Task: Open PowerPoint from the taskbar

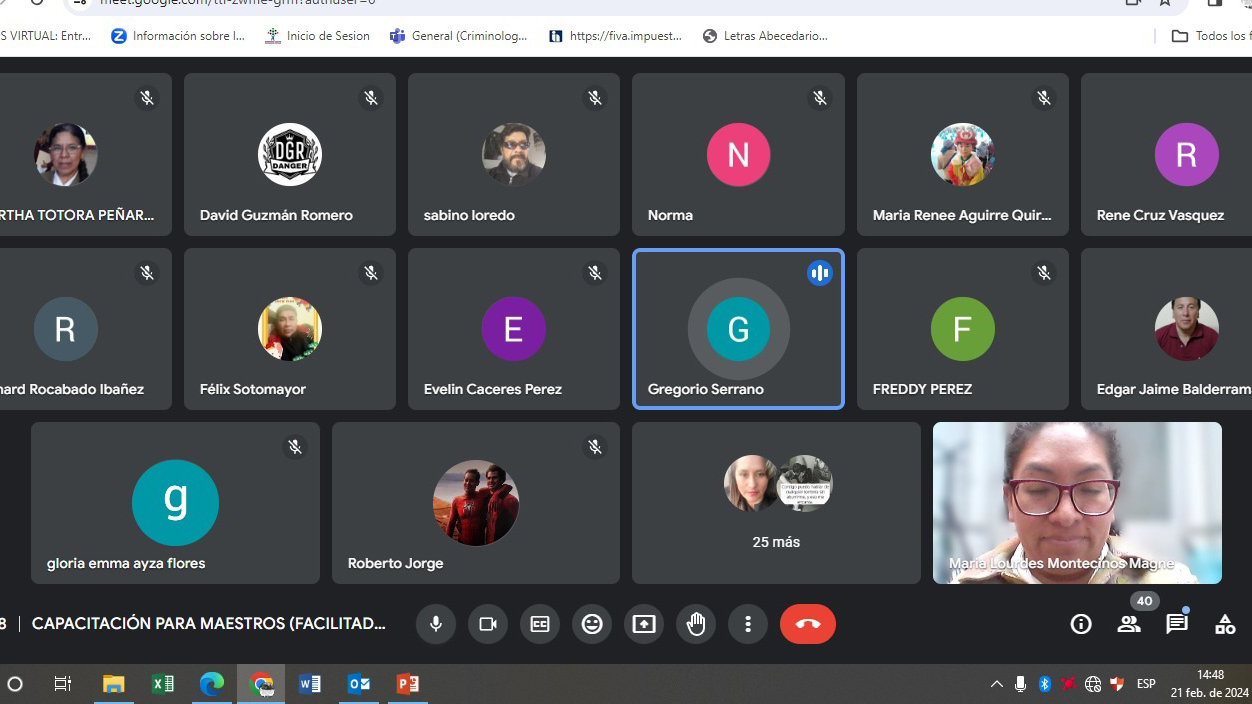Action: (x=408, y=684)
